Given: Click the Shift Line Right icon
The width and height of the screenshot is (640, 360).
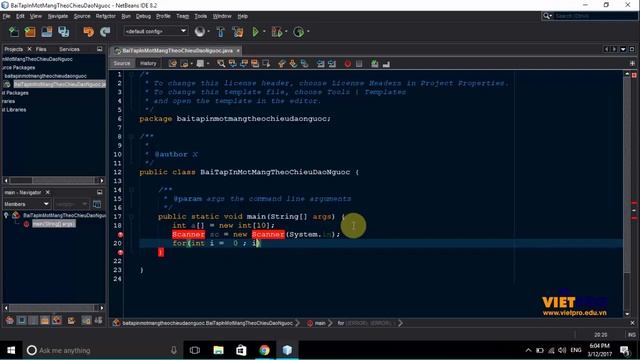Looking at the screenshot, I should (x=332, y=63).
